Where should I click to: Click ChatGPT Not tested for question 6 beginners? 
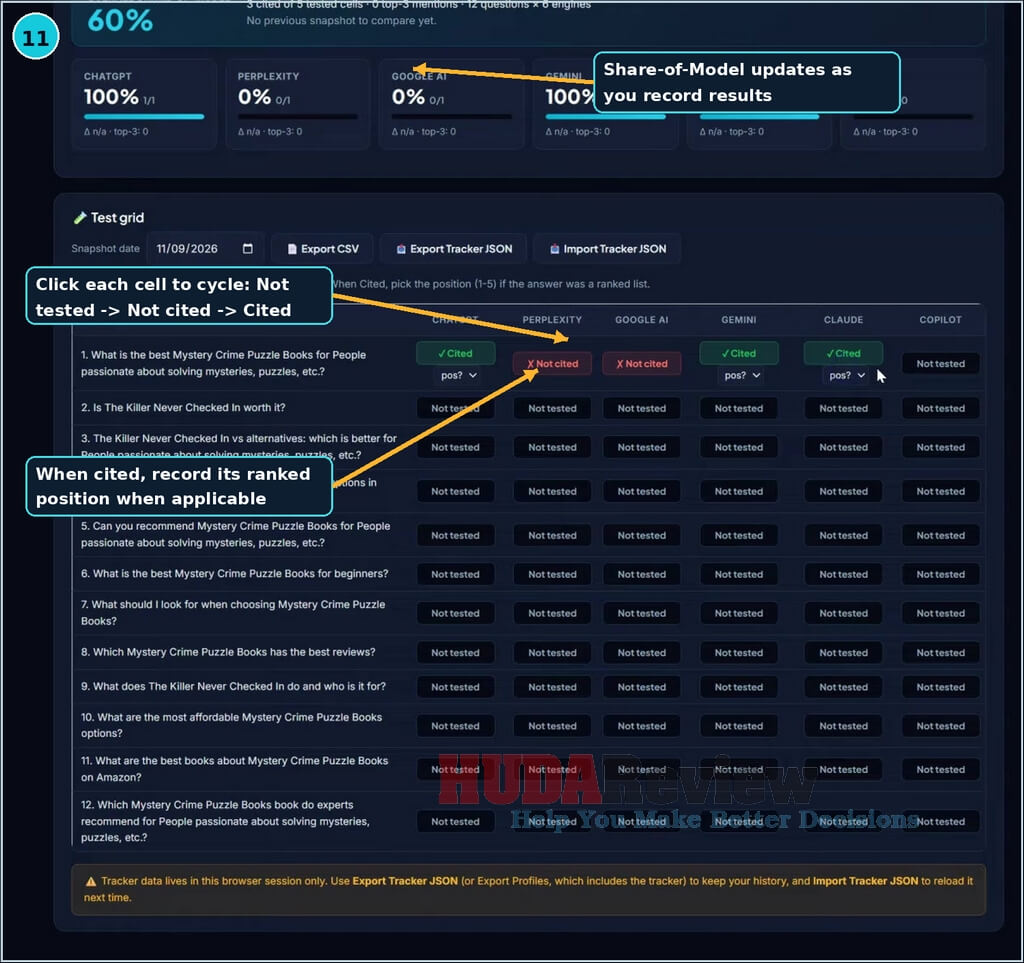click(455, 575)
